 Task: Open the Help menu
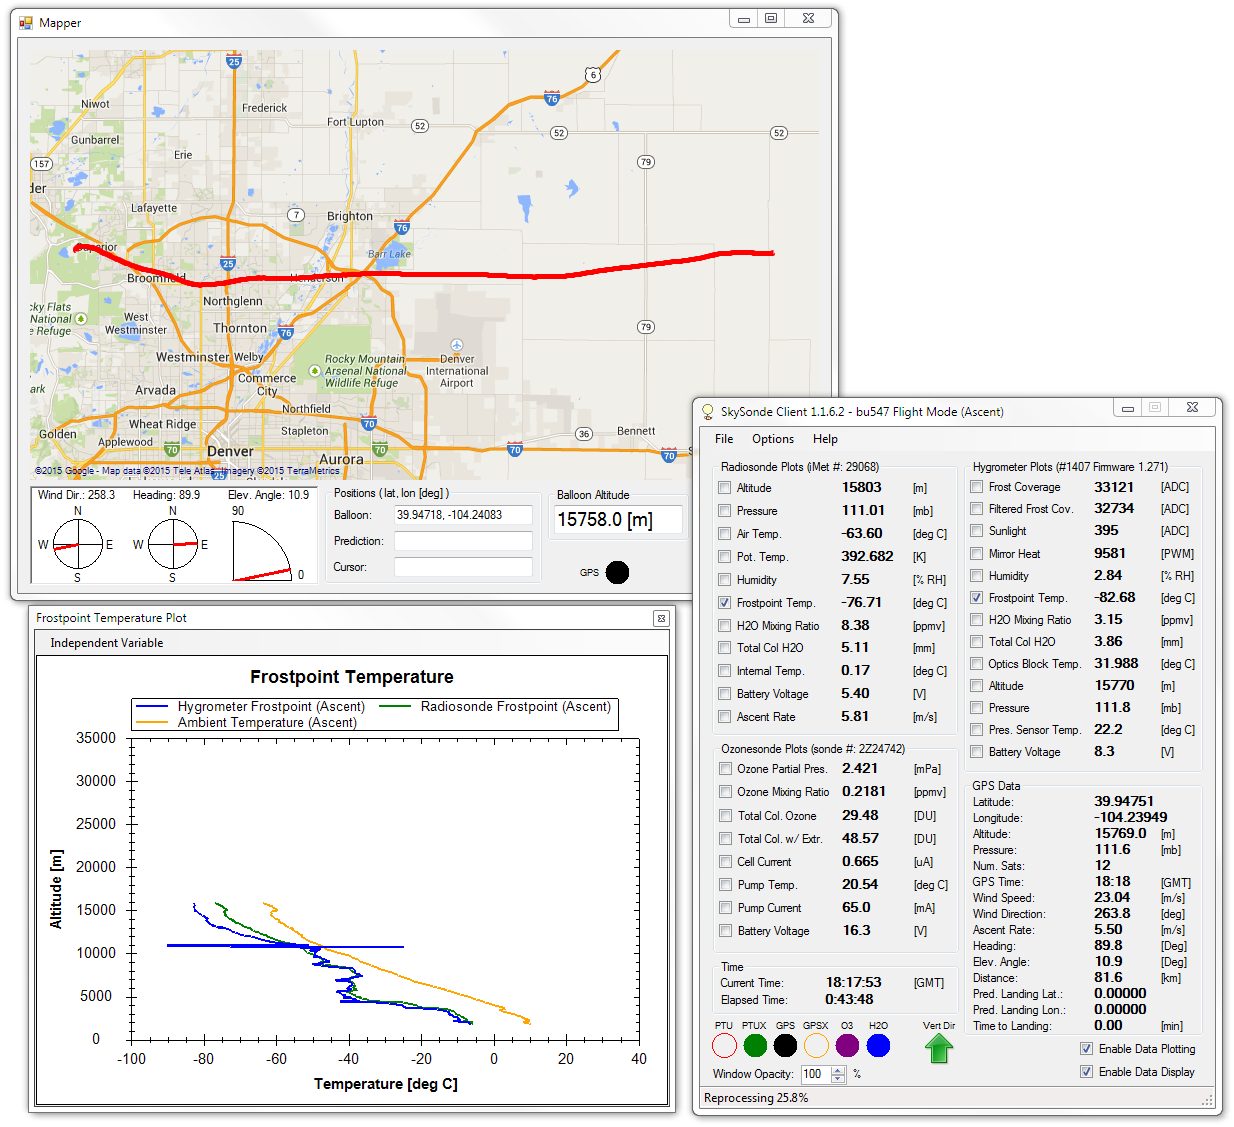tap(825, 439)
